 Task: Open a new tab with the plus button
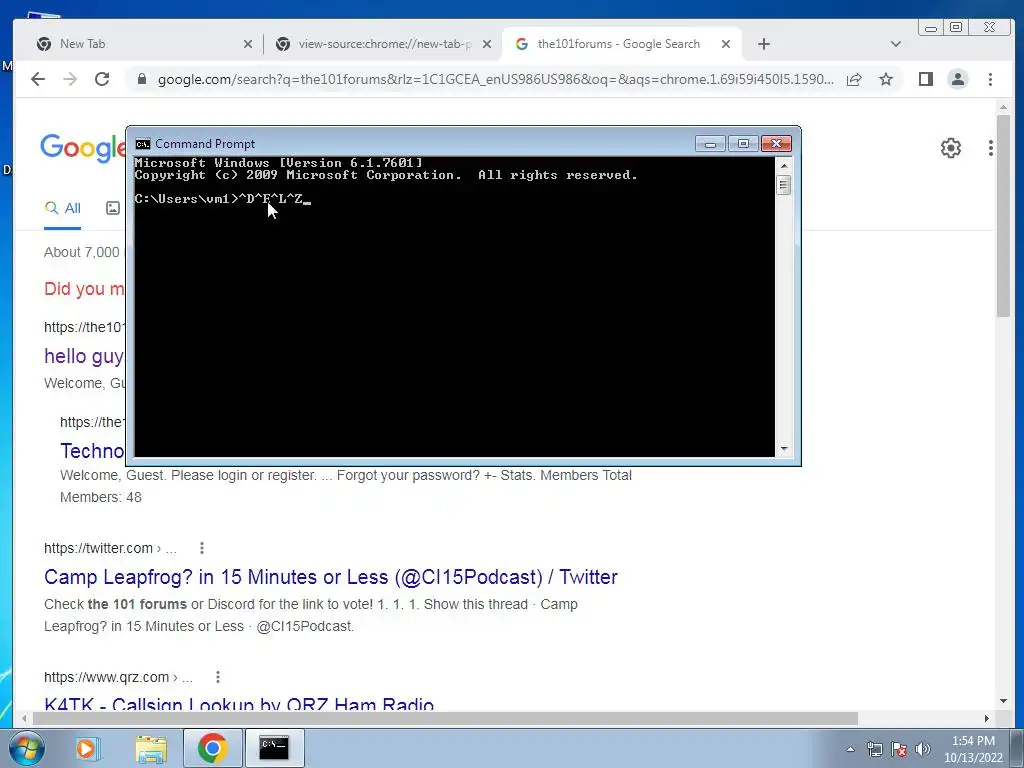[x=763, y=44]
